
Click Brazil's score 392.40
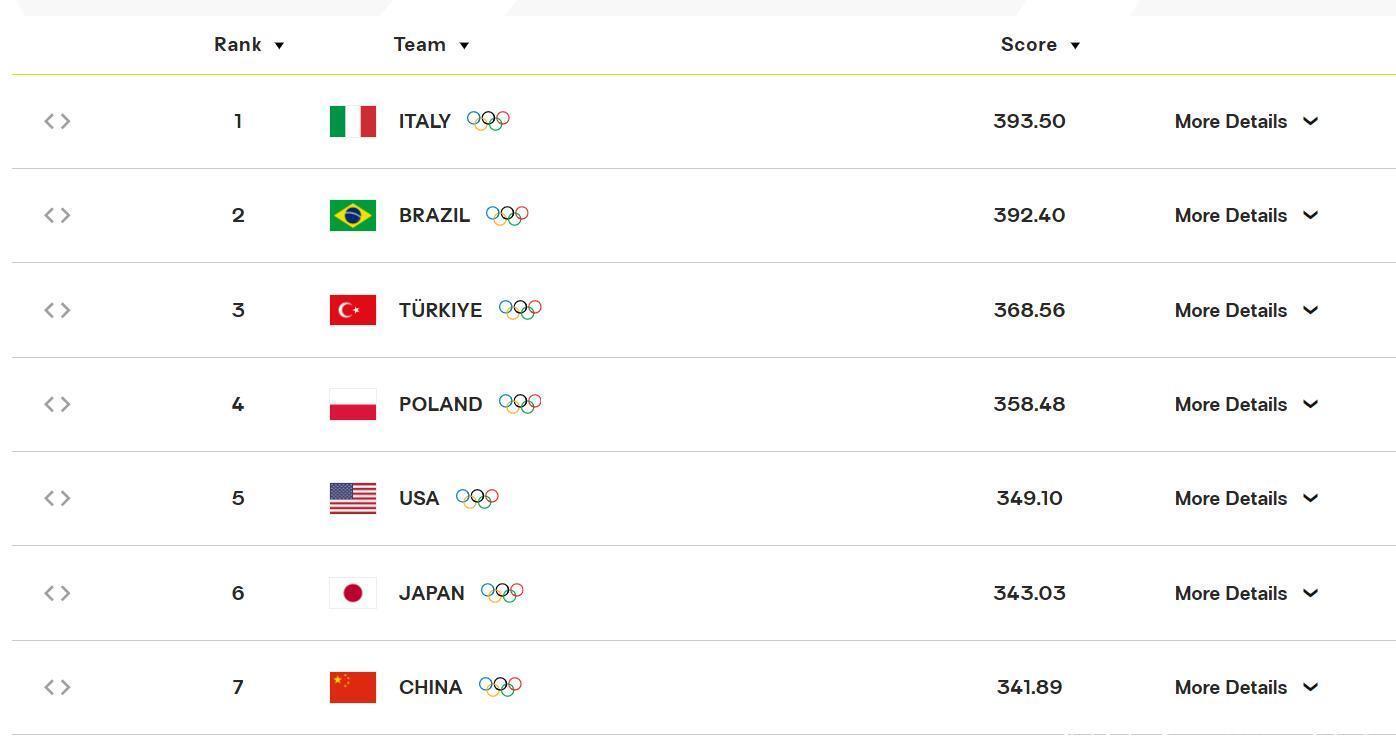1029,215
